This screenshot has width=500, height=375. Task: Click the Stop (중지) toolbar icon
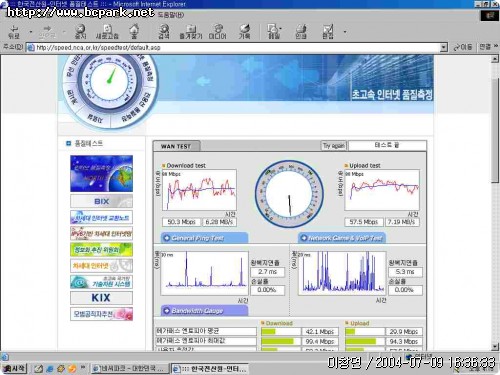pyautogui.click(x=80, y=32)
